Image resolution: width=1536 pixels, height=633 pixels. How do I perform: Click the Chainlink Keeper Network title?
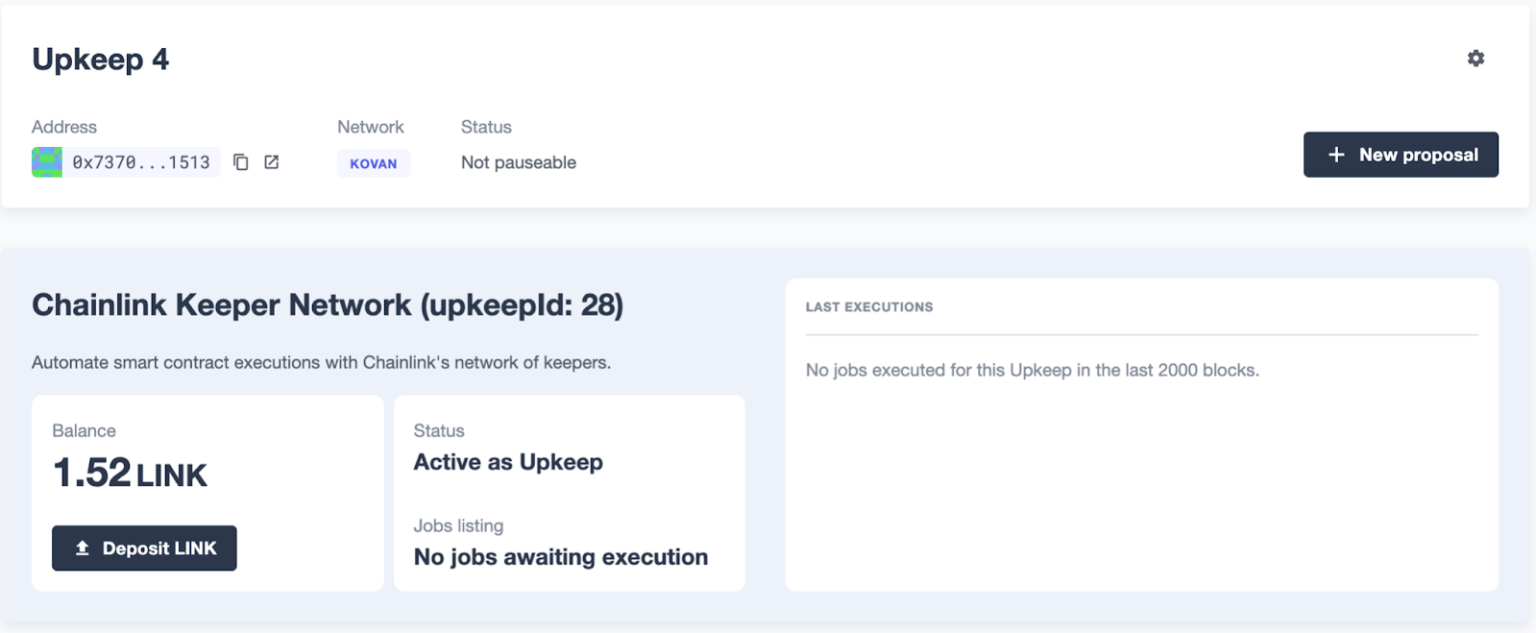pyautogui.click(x=326, y=305)
